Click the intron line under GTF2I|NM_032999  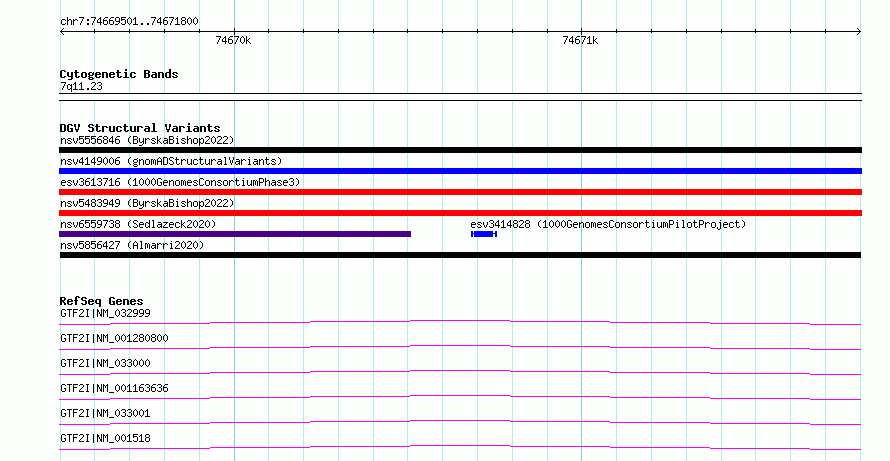(x=460, y=322)
